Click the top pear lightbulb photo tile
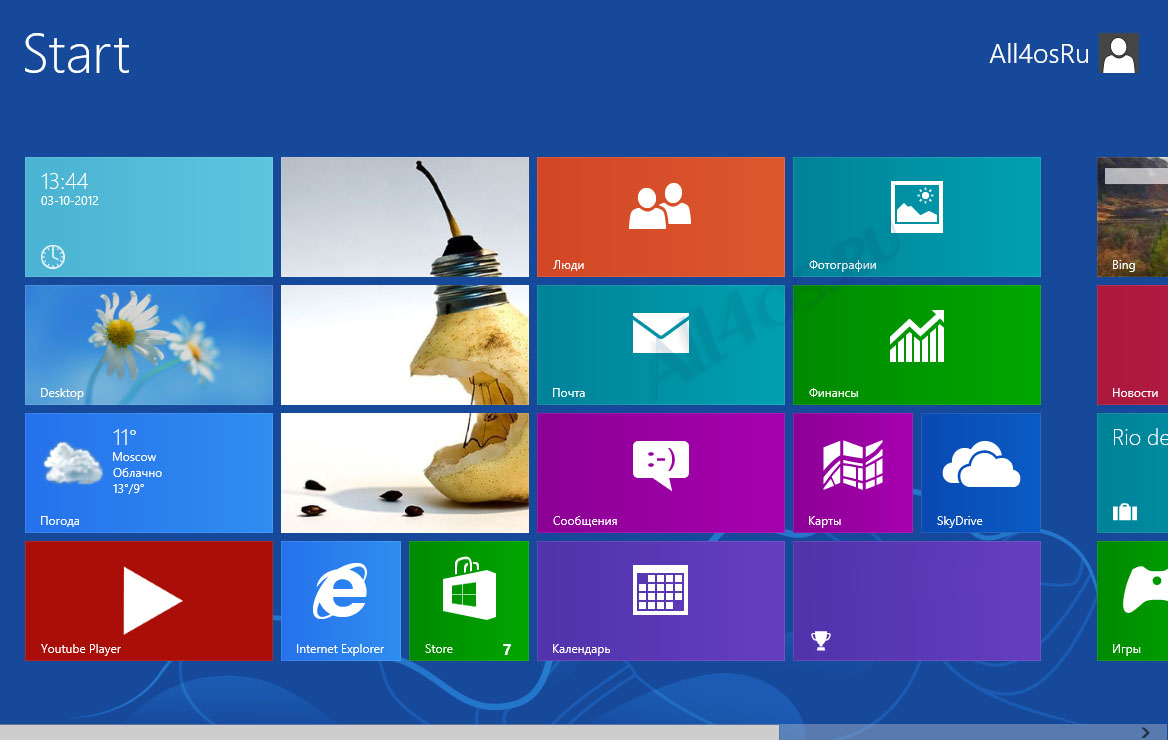Viewport: 1168px width, 740px height. [404, 217]
